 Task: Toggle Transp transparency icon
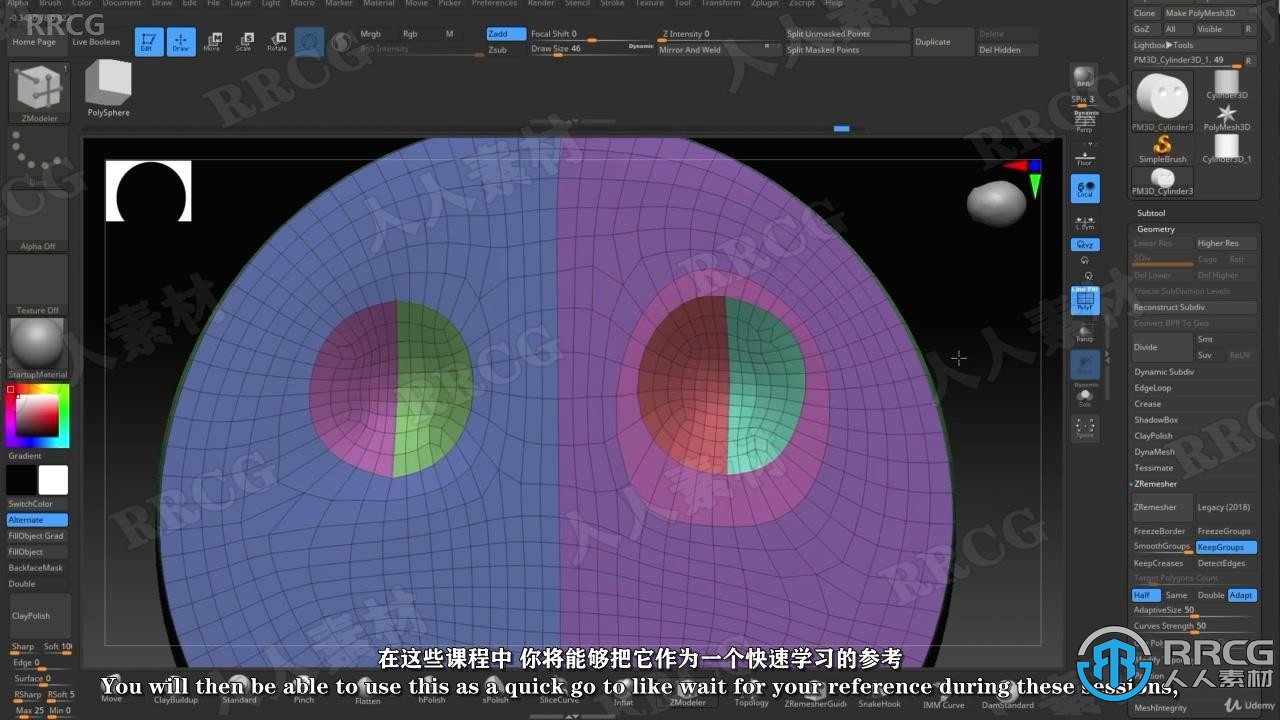click(x=1085, y=333)
